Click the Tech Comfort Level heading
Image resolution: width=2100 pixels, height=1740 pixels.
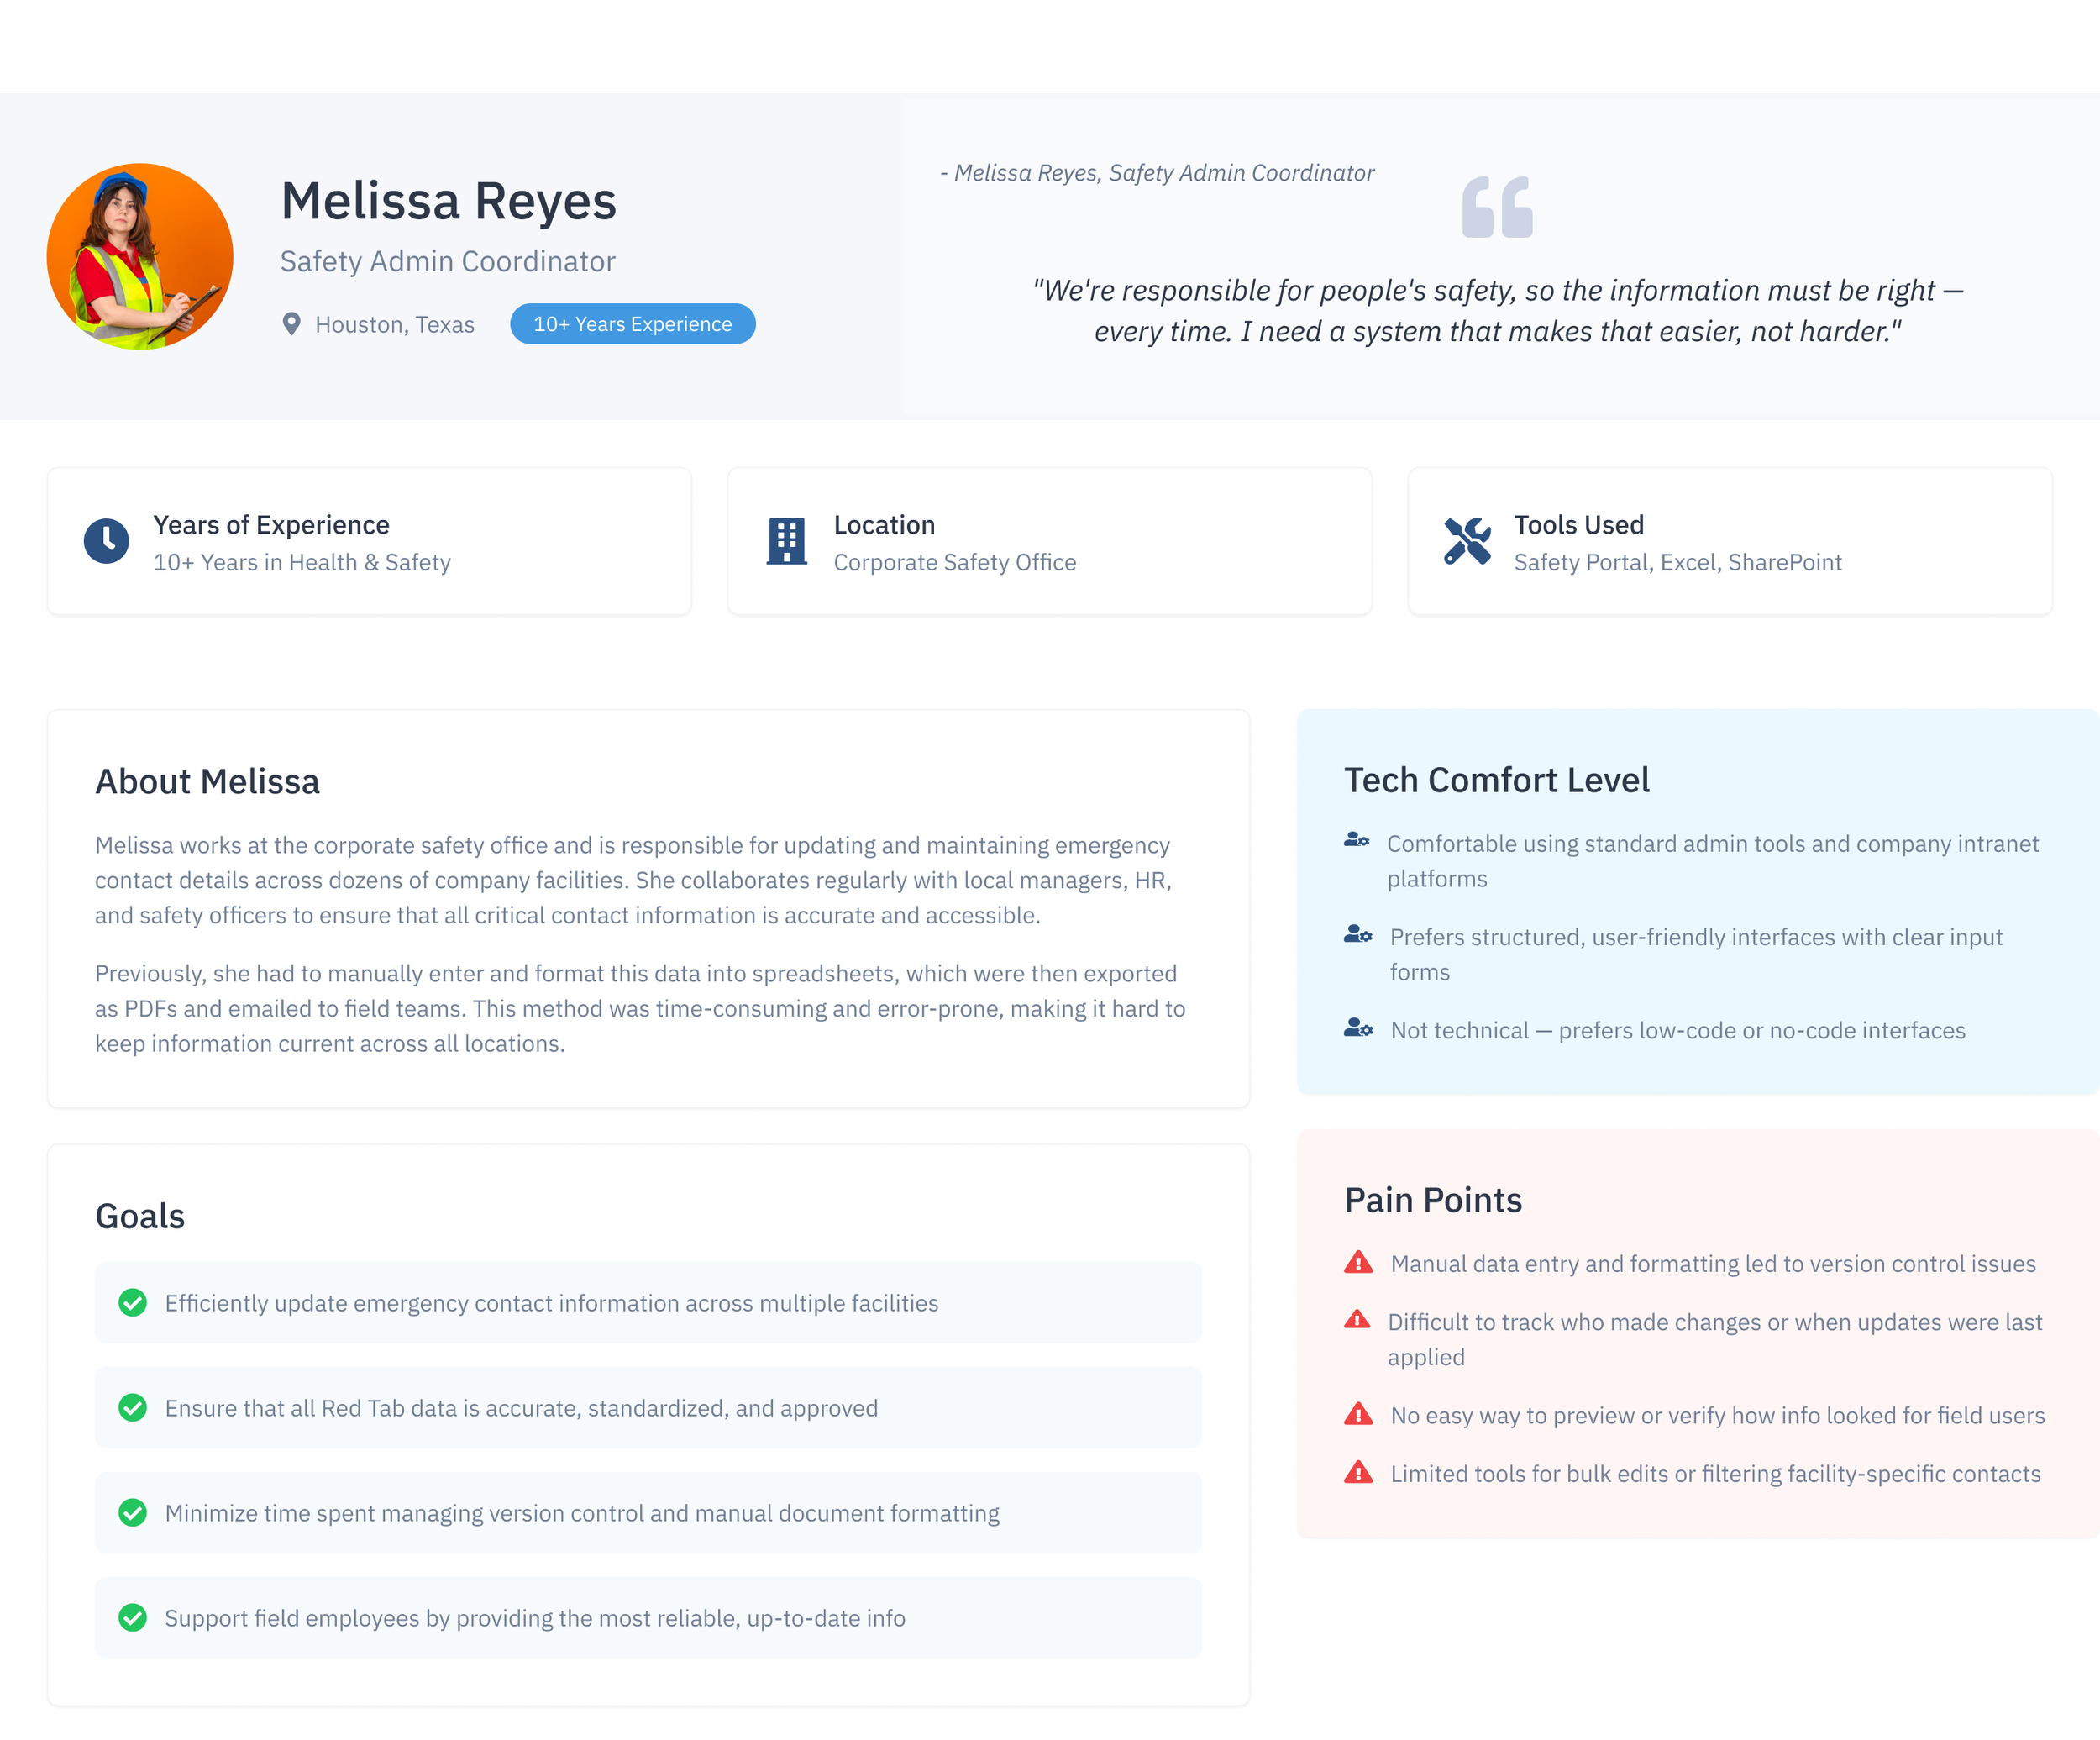pyautogui.click(x=1496, y=780)
